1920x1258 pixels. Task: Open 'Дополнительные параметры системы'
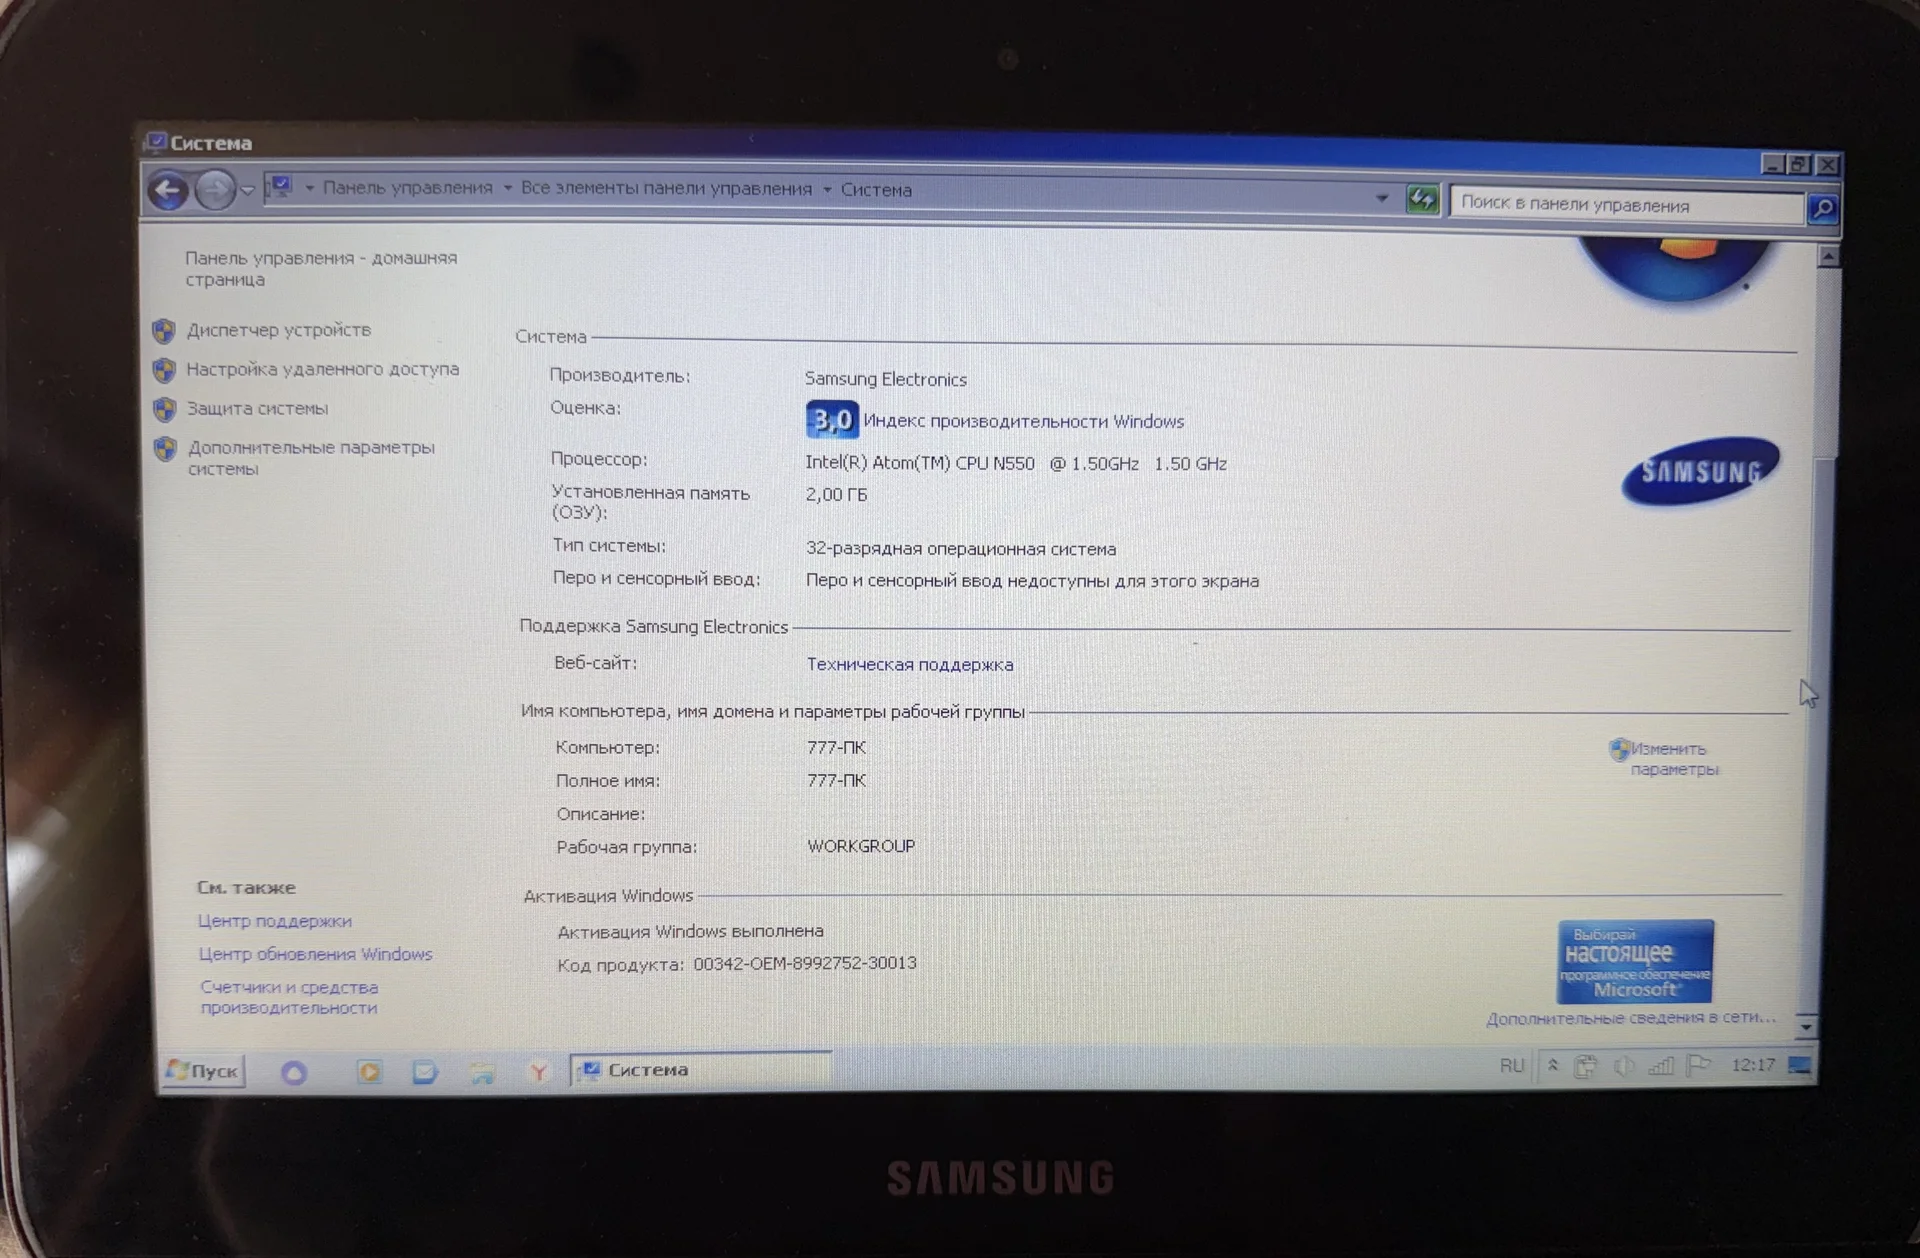[311, 458]
